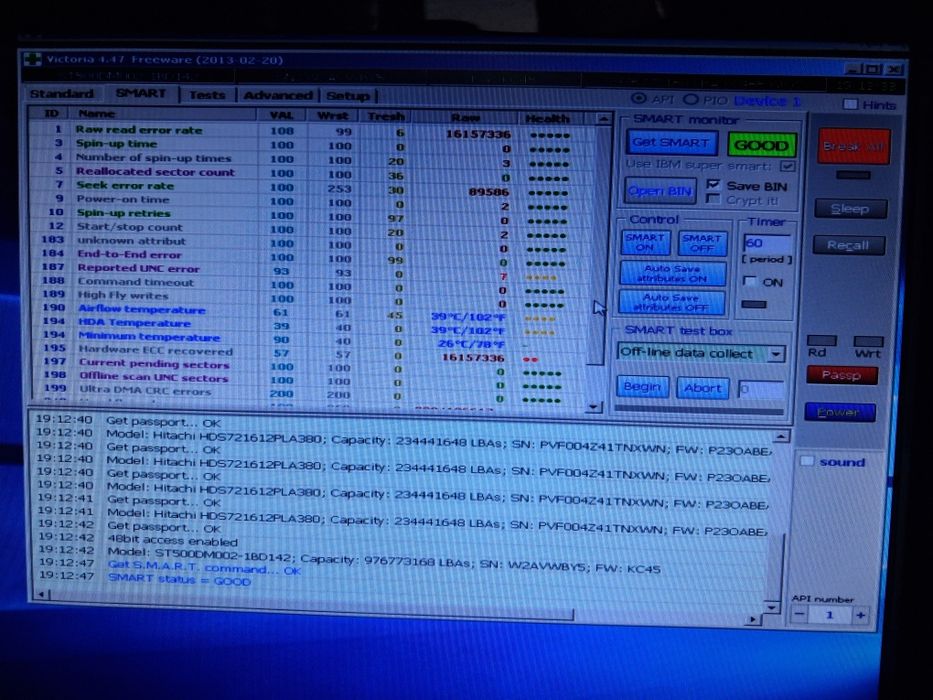
Task: Edit the Timer period field
Action: [767, 243]
